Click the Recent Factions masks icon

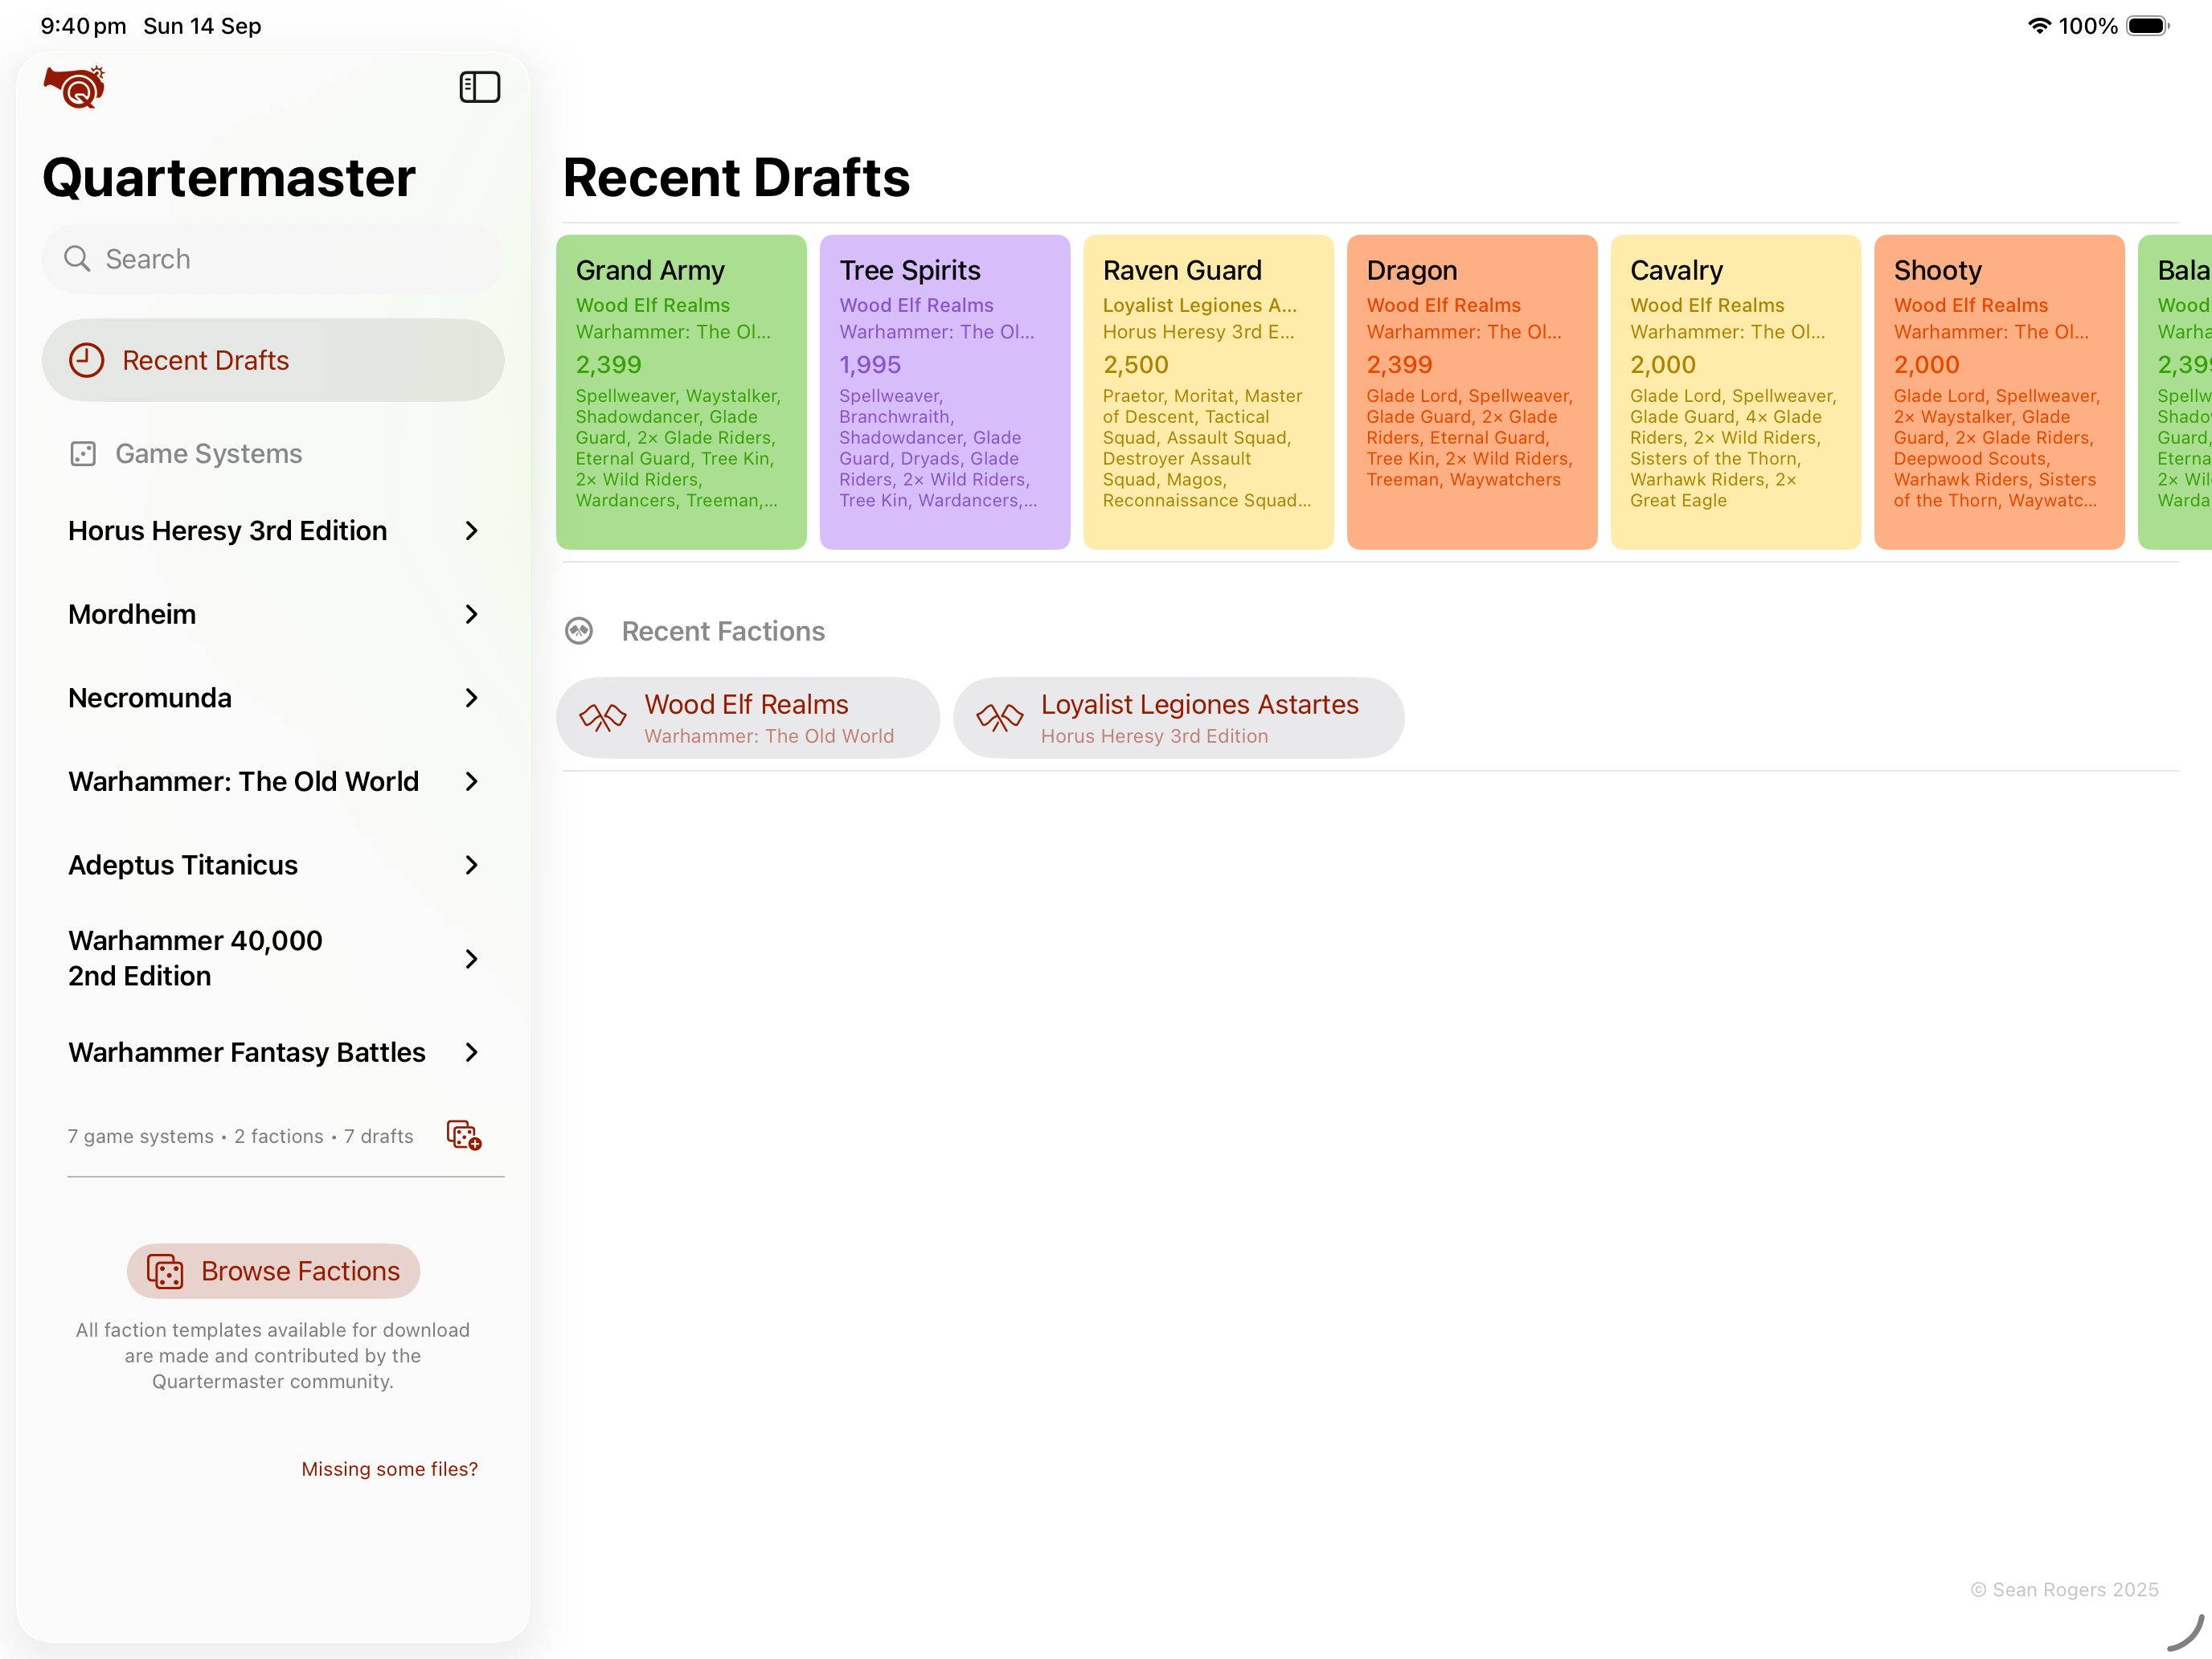(x=579, y=631)
